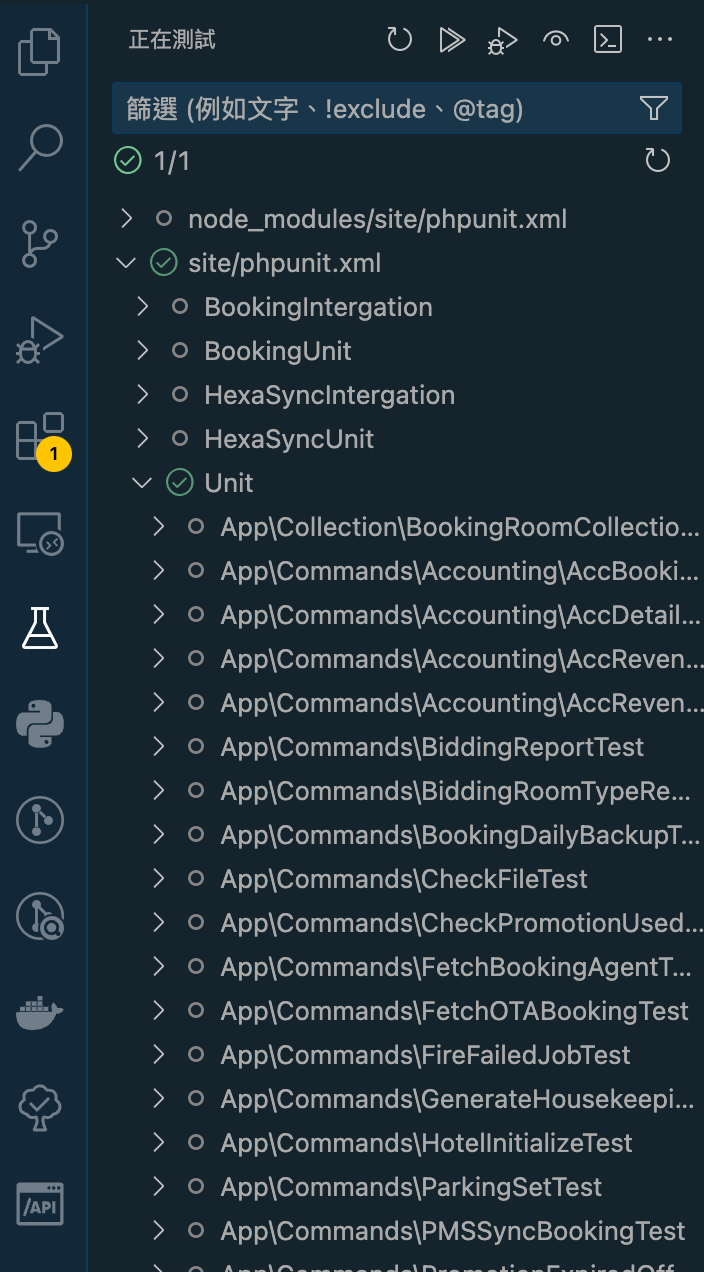Open the Python extension view
Viewport: 704px width, 1272px height.
40,724
